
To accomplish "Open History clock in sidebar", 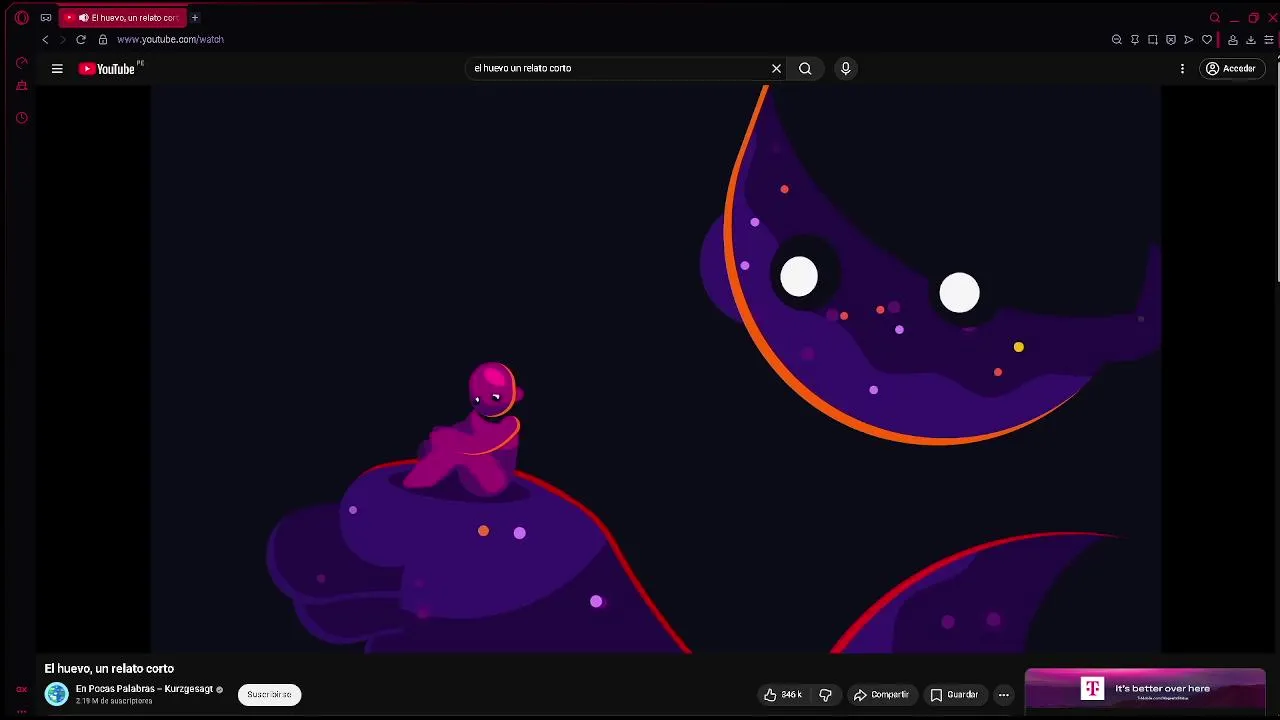I will [x=21, y=118].
